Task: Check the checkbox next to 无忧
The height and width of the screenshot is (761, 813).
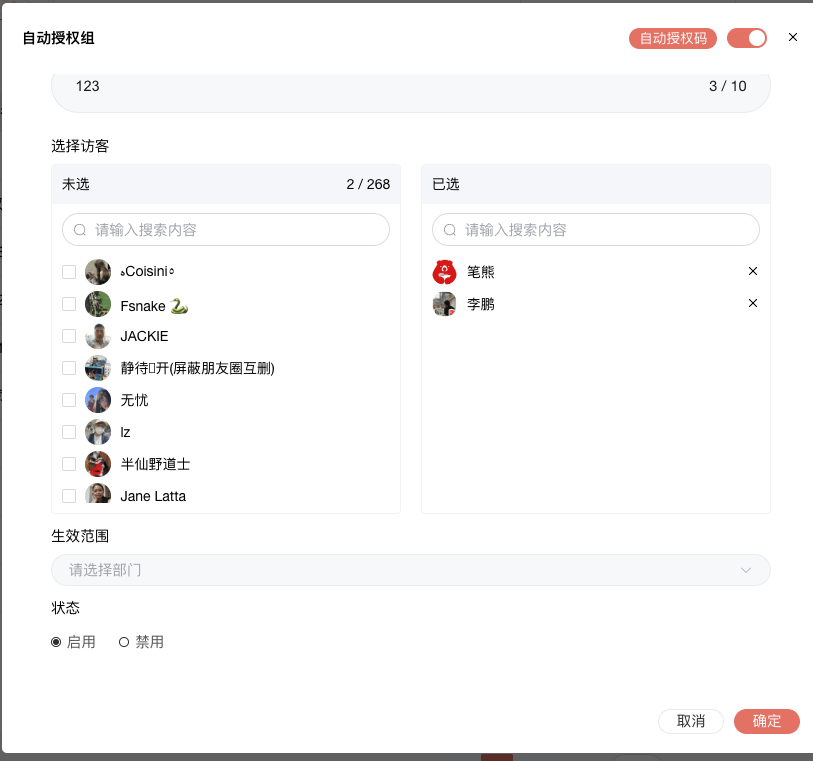Action: 69,399
